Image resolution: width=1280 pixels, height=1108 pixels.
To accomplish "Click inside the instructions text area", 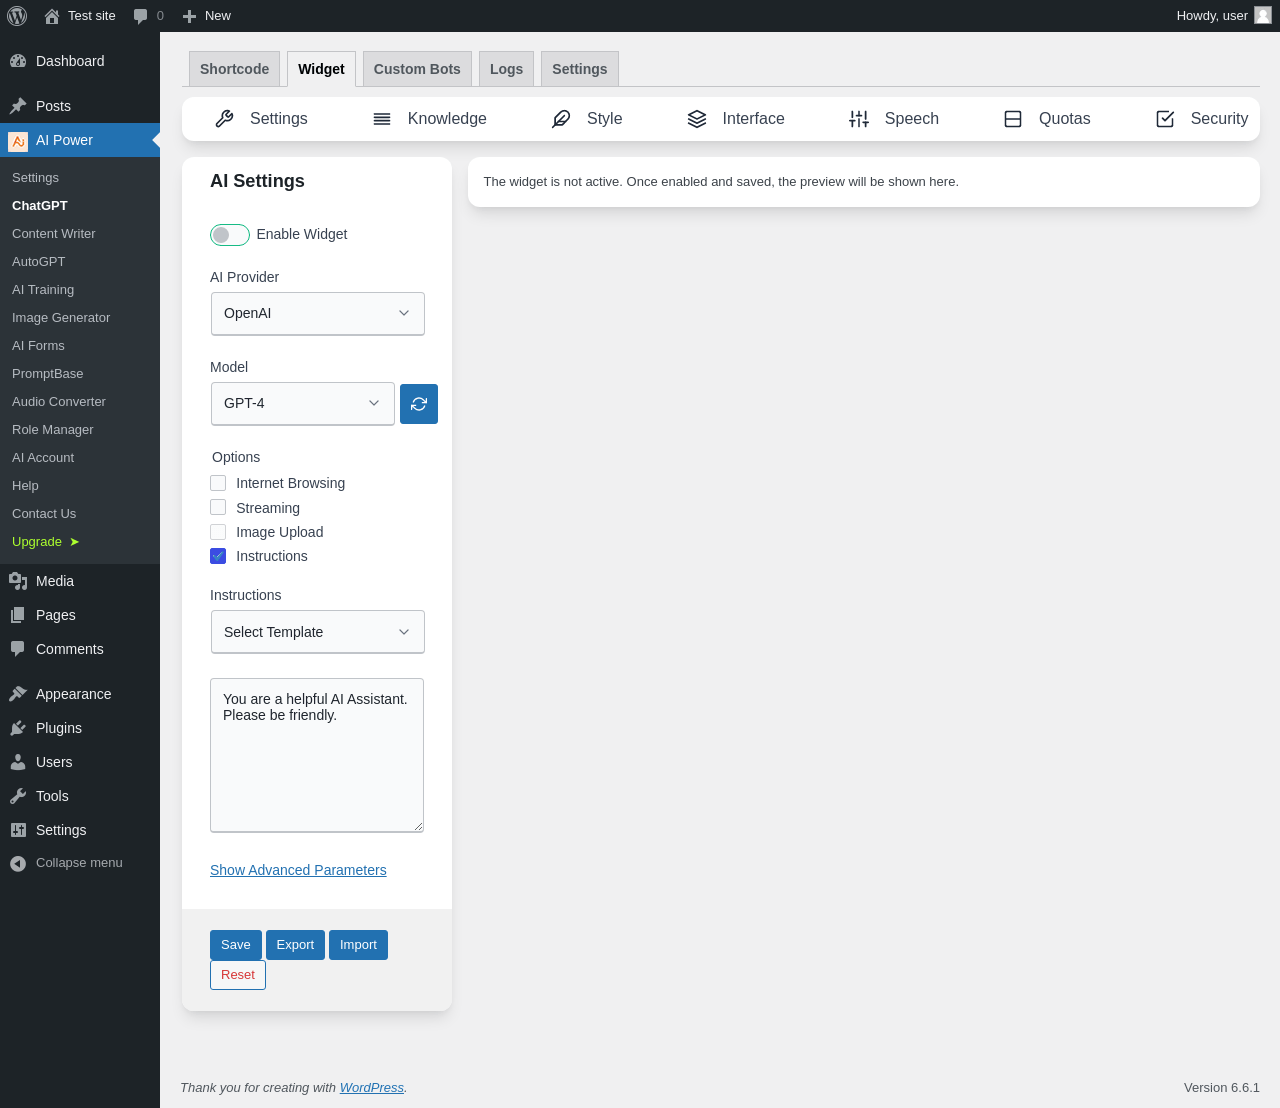I will (x=317, y=755).
